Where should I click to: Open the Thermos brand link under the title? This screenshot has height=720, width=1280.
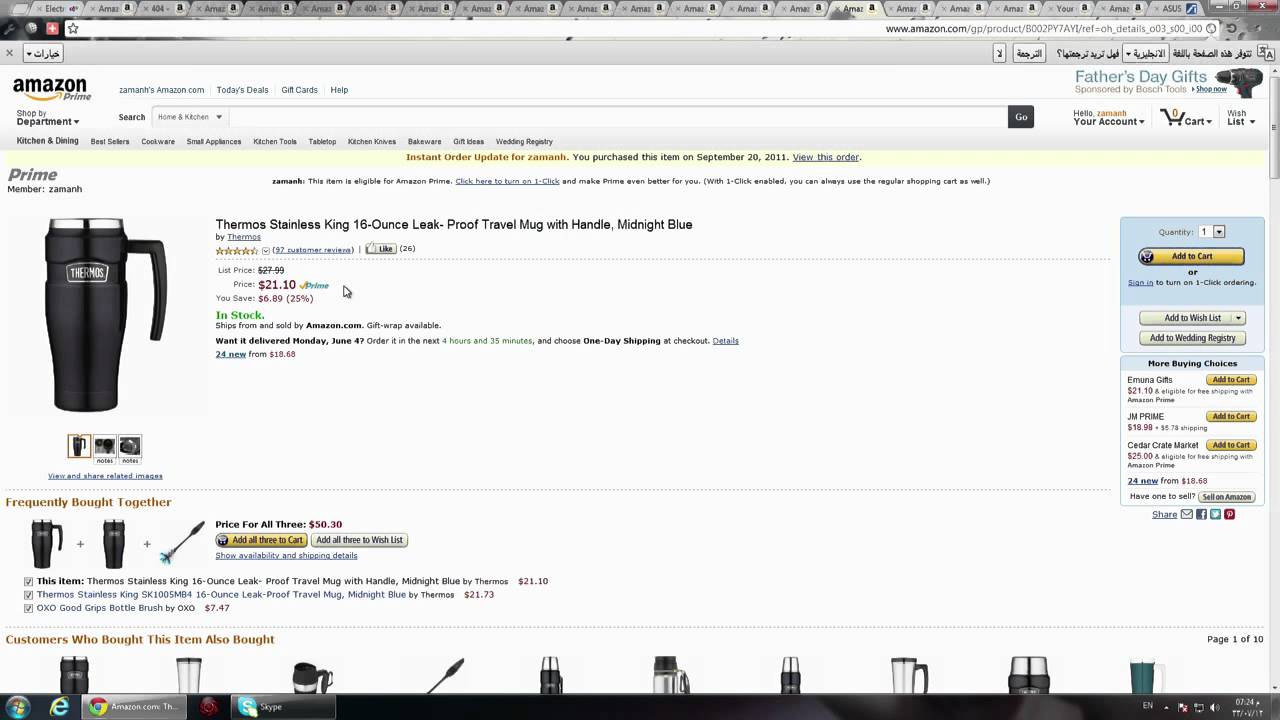point(244,237)
